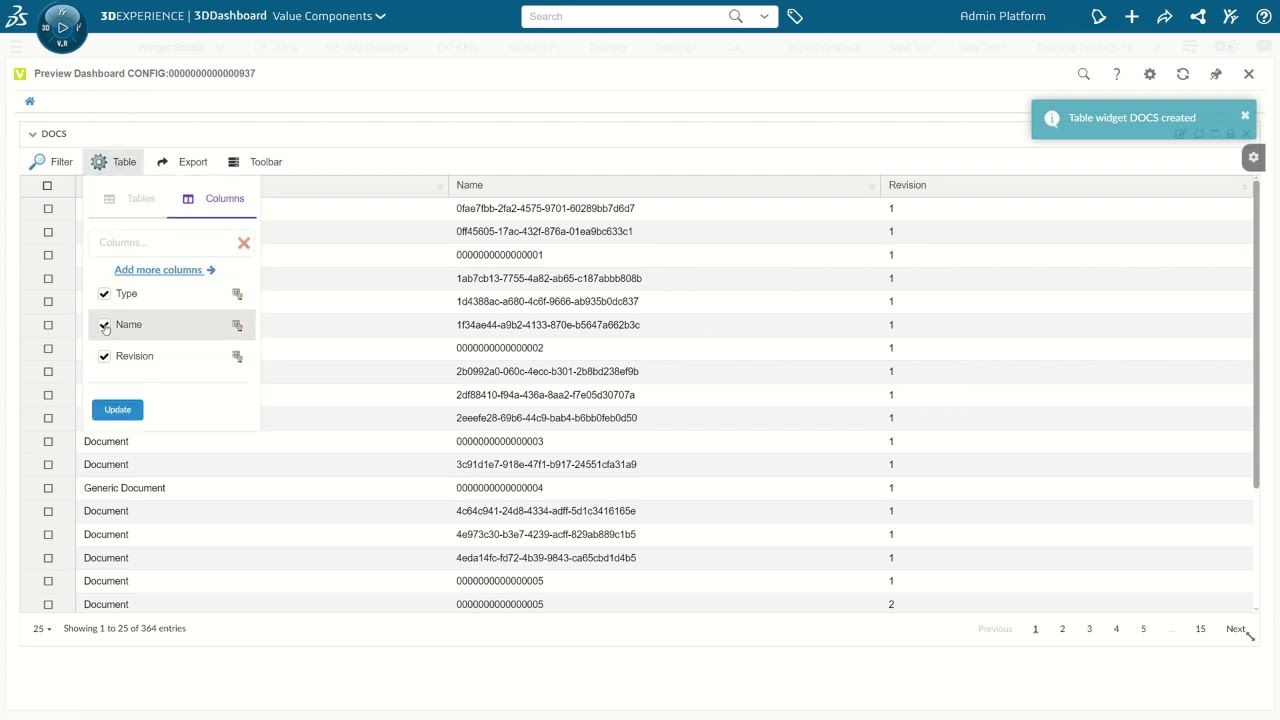This screenshot has width=1280, height=720.
Task: Open the help question mark in top bar
Action: [1263, 16]
